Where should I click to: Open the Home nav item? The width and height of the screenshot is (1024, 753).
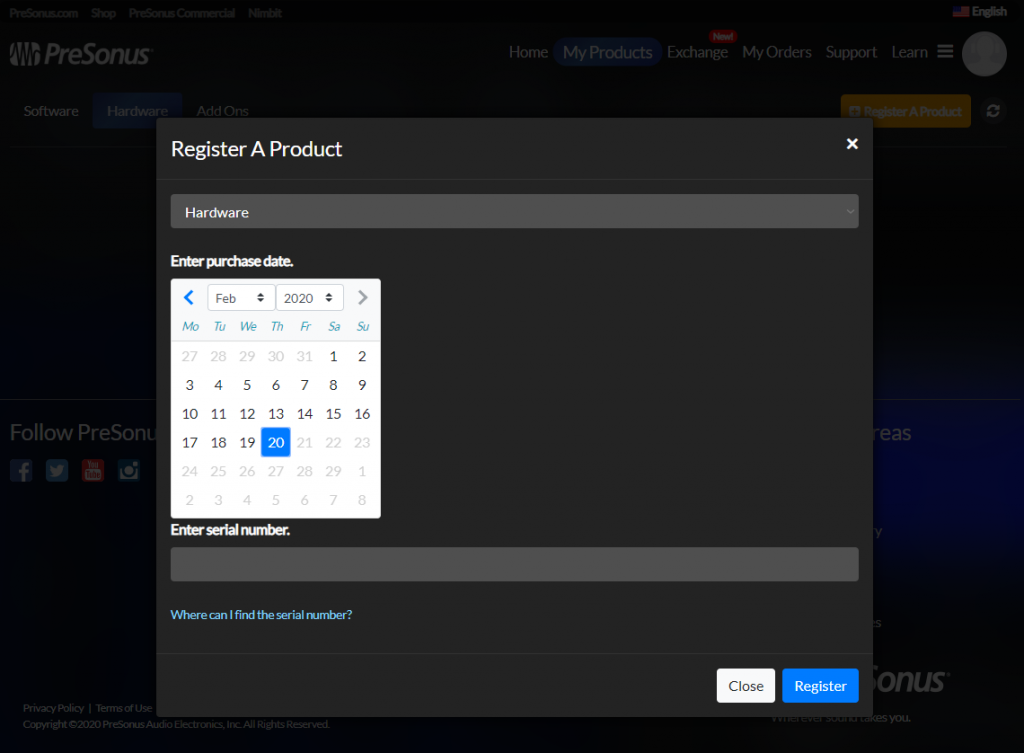(528, 52)
